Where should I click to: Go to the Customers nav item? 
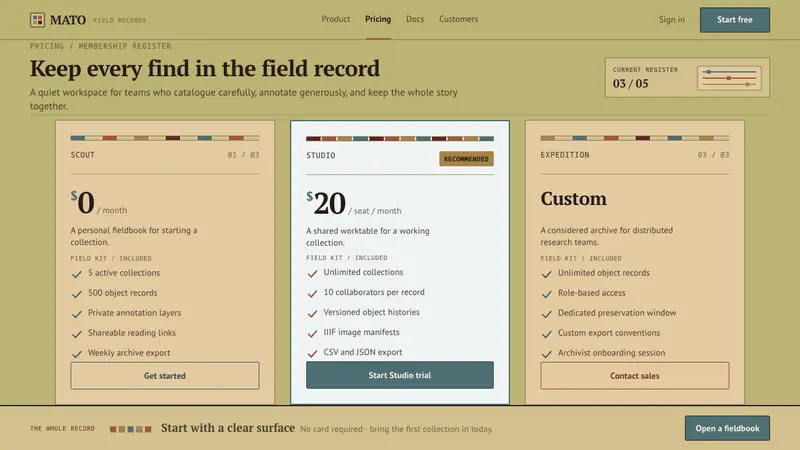(x=459, y=19)
